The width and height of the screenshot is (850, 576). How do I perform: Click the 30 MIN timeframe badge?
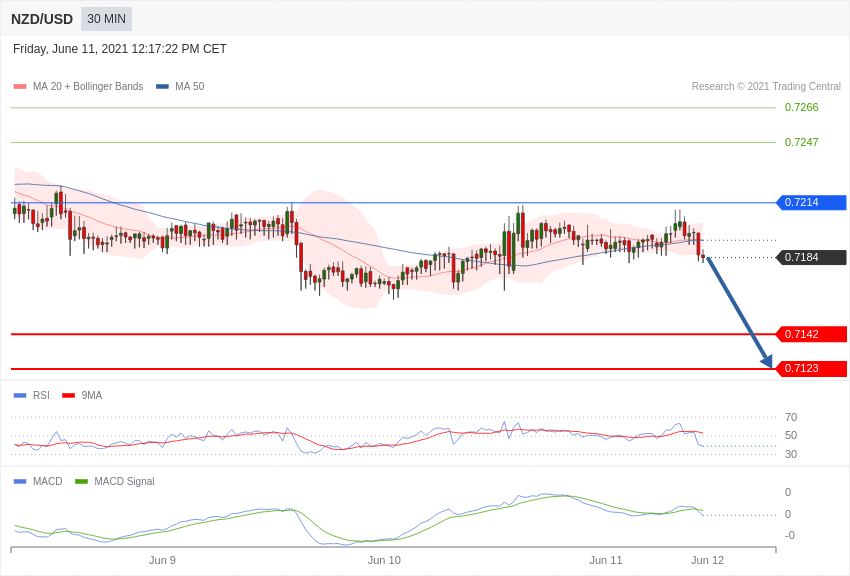106,19
